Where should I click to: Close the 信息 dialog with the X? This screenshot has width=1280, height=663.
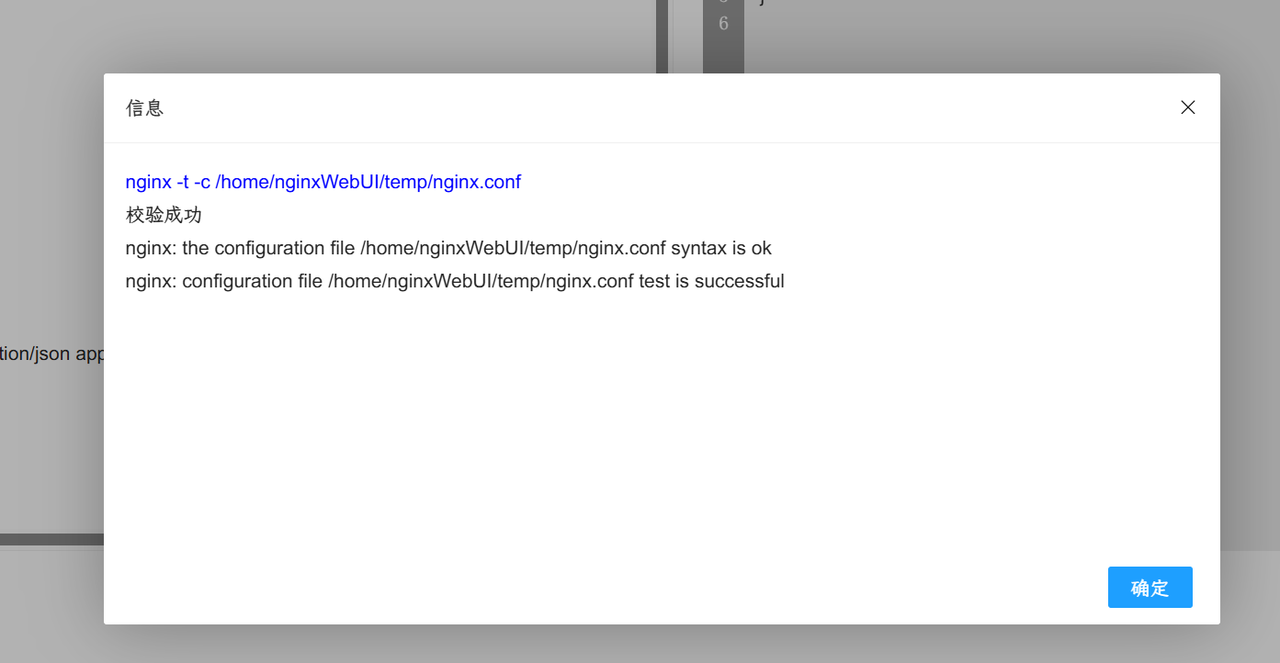click(1187, 107)
